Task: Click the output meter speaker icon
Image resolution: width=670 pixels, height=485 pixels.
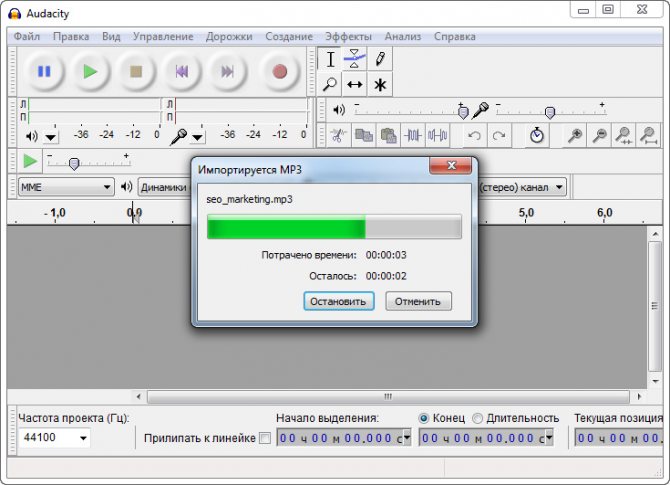Action: click(32, 136)
